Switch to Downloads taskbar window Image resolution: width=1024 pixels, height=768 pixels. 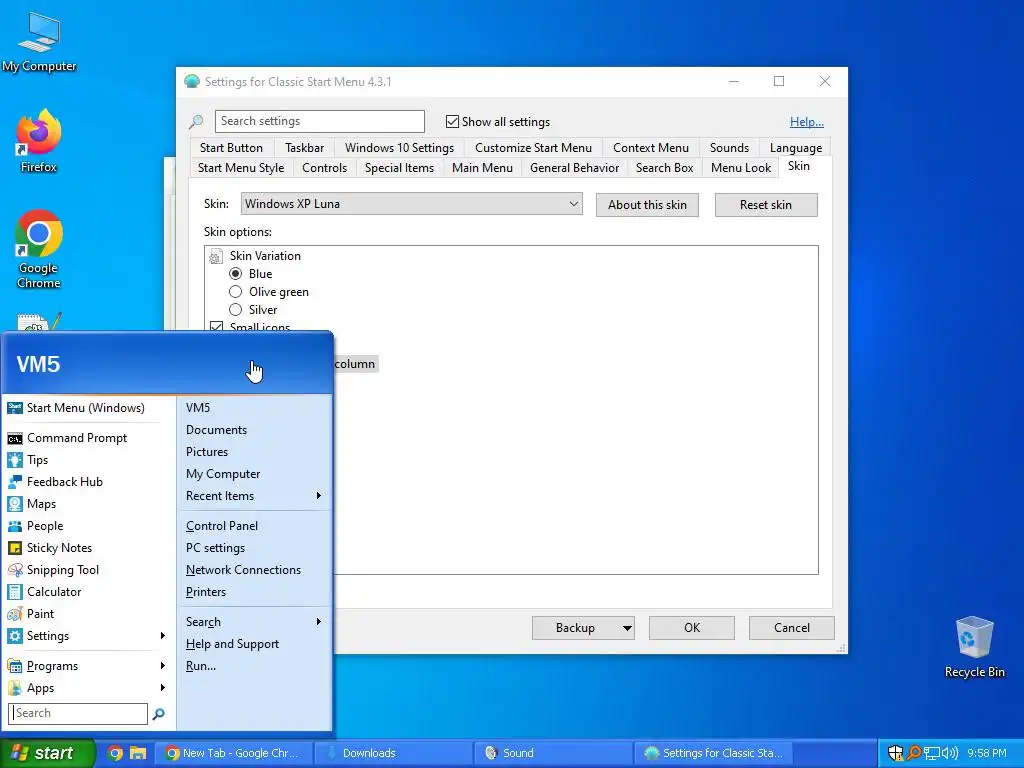point(394,753)
